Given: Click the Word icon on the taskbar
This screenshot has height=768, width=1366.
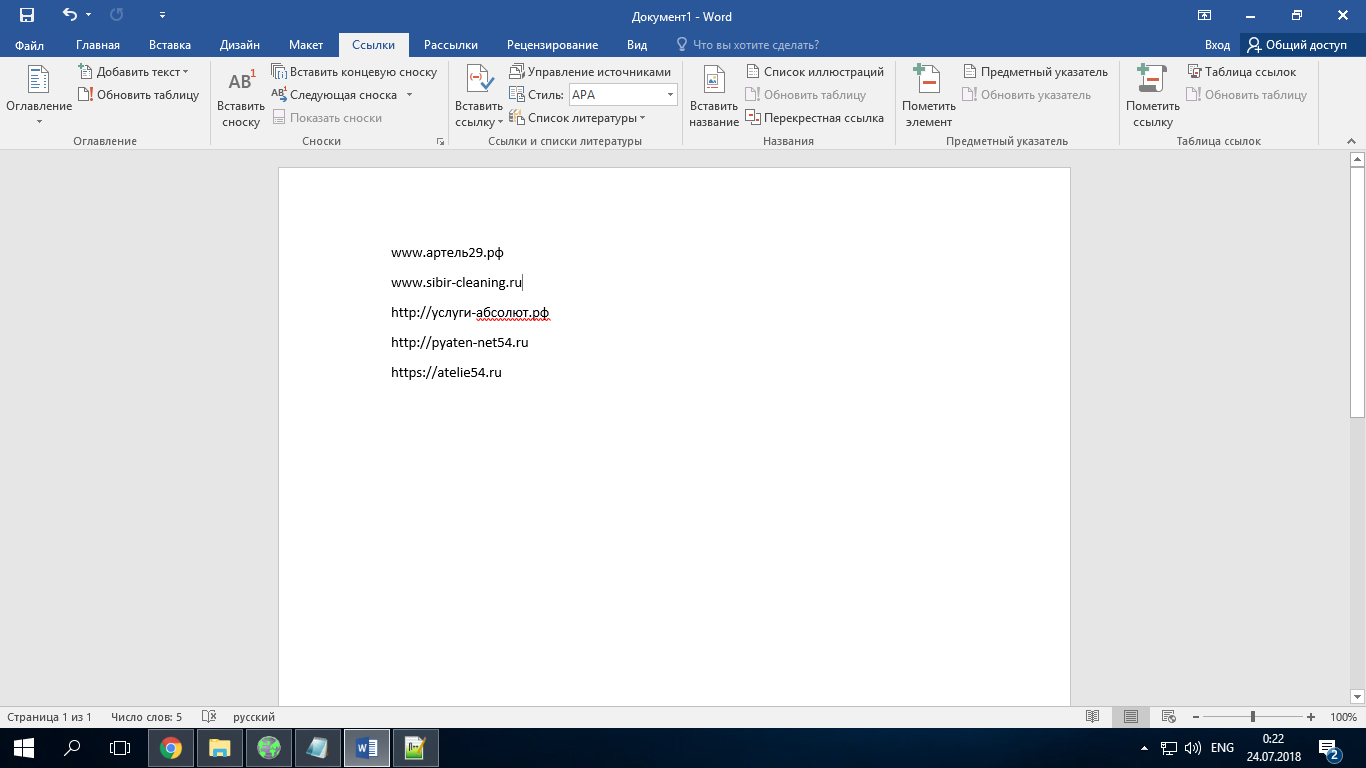Looking at the screenshot, I should click(366, 748).
